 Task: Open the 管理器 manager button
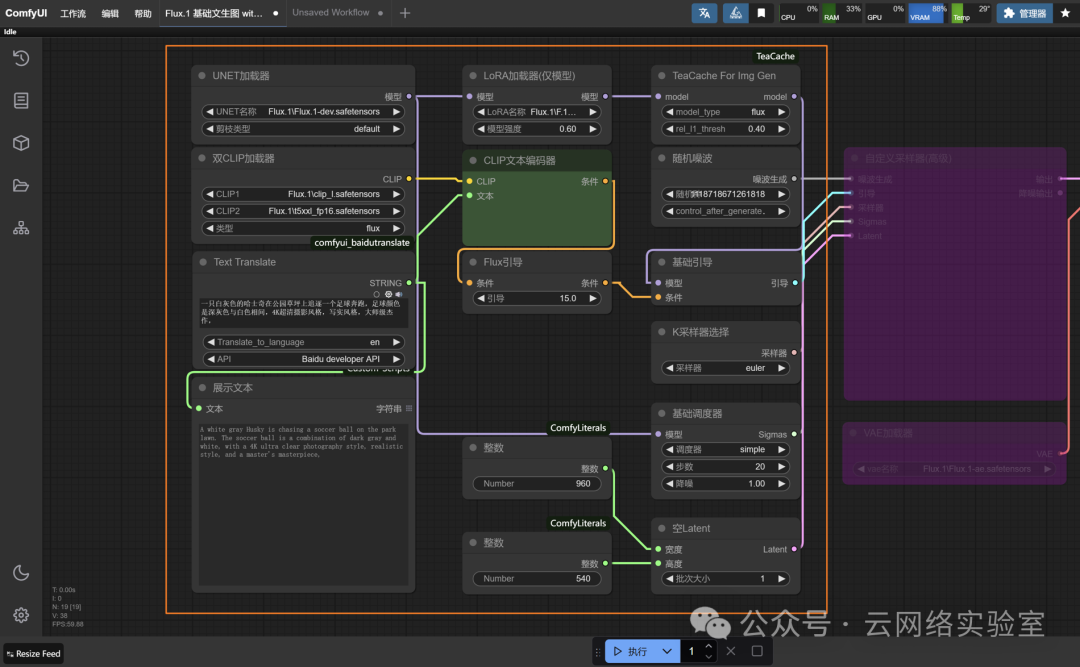point(1024,13)
